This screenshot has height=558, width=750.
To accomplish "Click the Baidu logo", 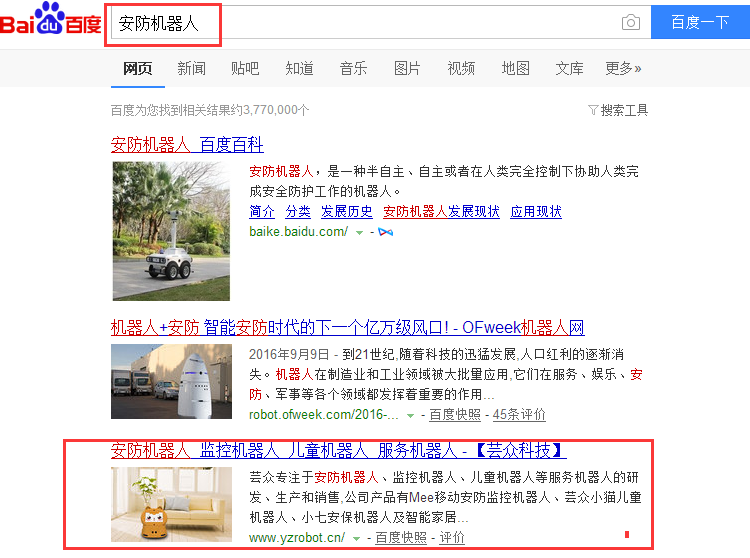I will click(x=51, y=19).
